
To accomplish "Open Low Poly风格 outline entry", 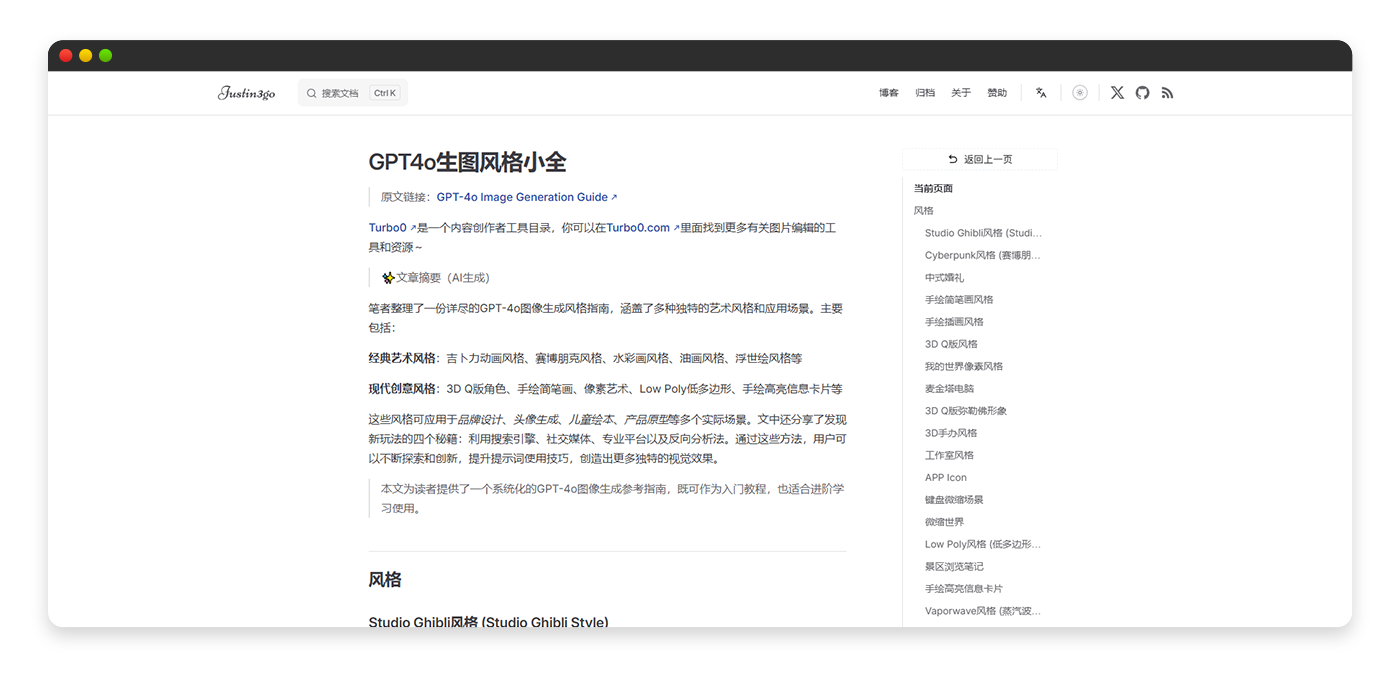I will 983,544.
